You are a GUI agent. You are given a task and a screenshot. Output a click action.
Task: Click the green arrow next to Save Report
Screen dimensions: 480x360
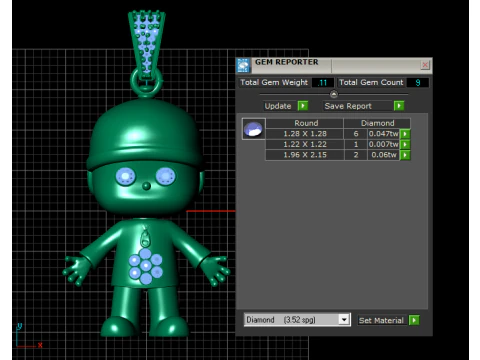point(399,106)
